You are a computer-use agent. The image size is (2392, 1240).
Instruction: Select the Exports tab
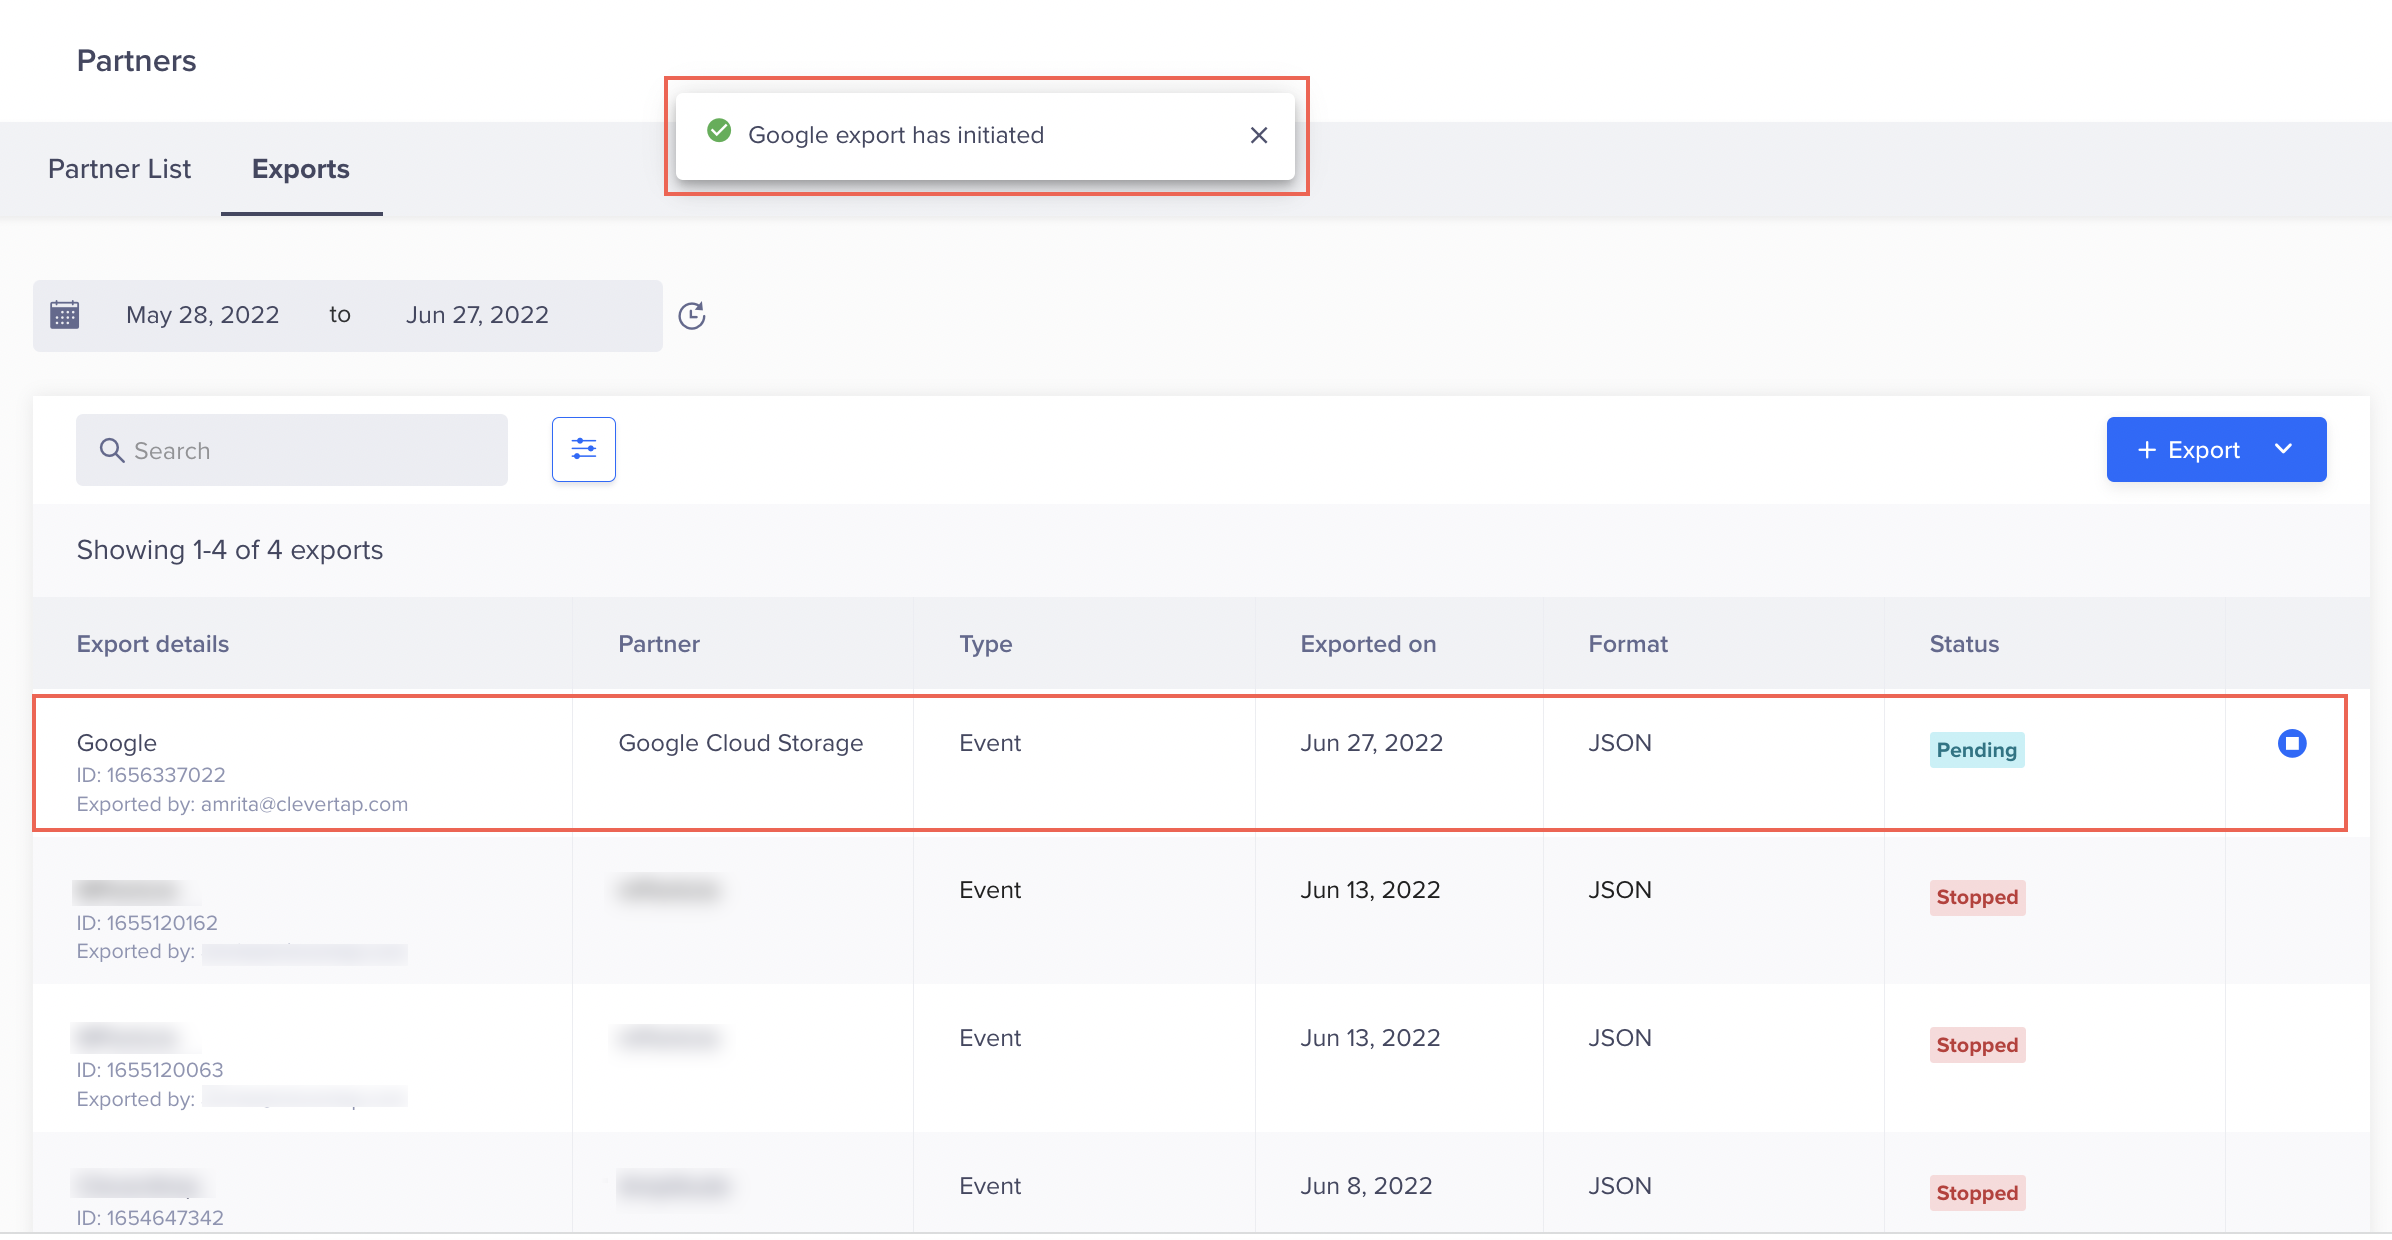[301, 169]
